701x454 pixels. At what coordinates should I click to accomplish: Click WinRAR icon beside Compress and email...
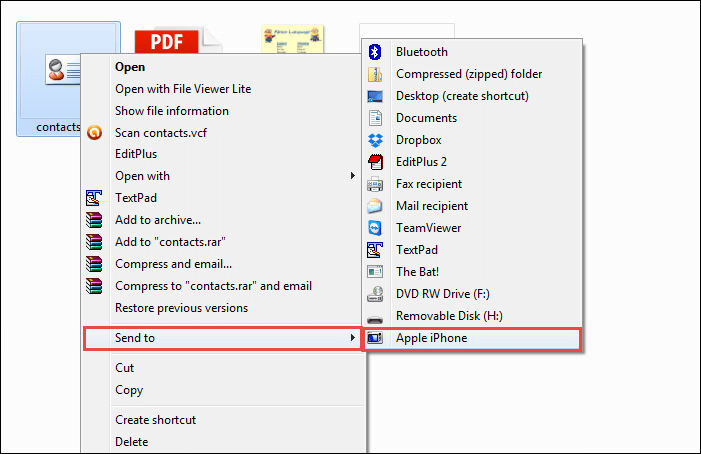click(94, 264)
